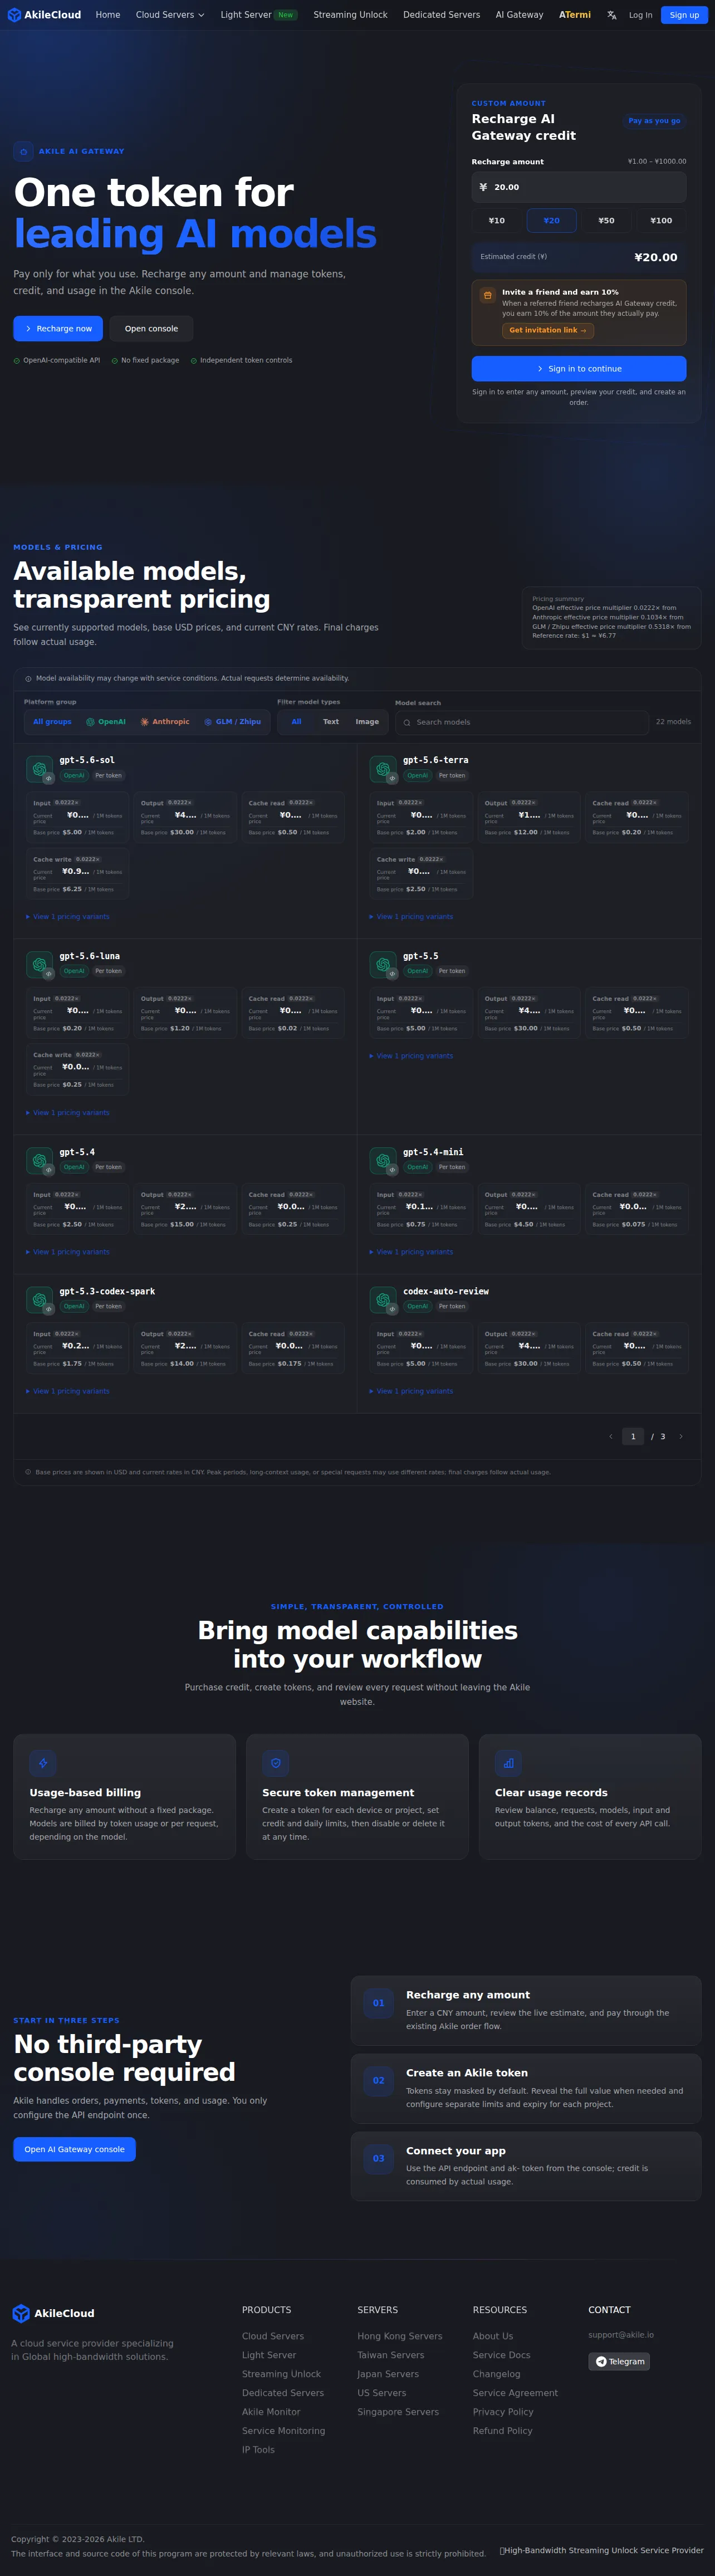Screen dimensions: 715x2576
Task: Select the ¥50 recharge amount
Action: [606, 220]
